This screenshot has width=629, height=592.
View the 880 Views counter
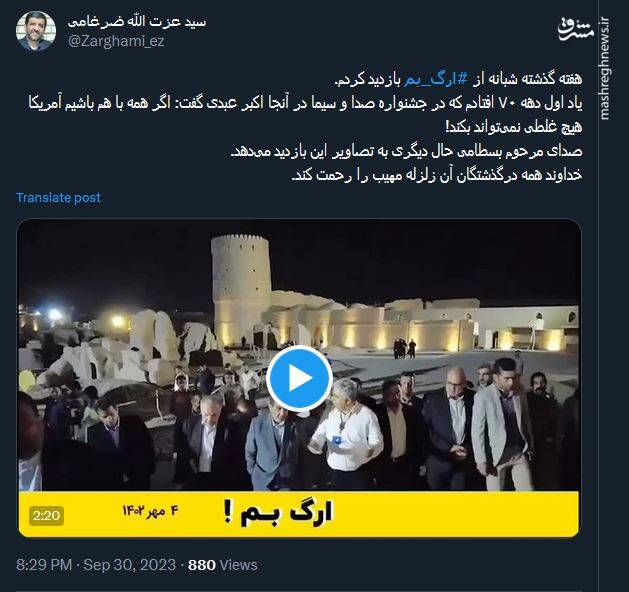point(223,565)
